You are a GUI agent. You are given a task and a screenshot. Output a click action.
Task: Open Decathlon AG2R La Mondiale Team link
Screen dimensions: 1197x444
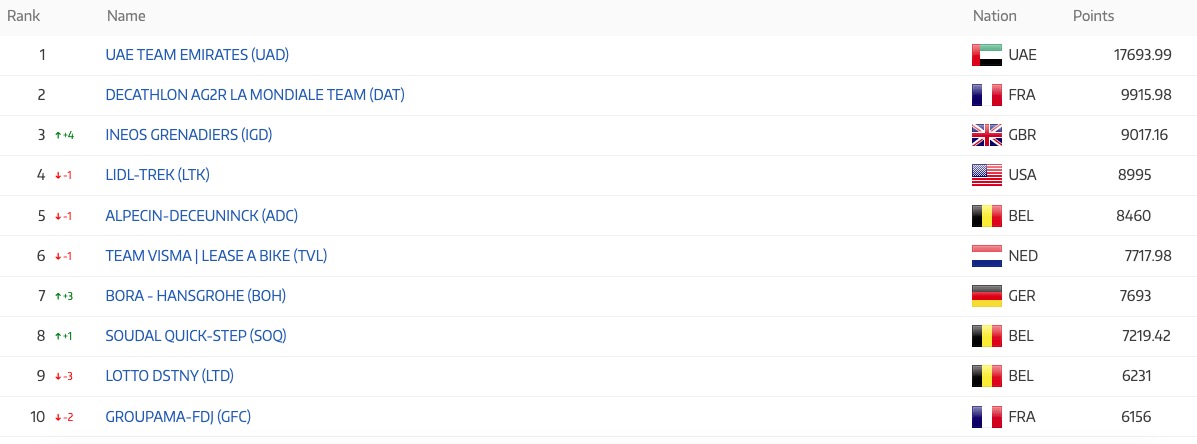pyautogui.click(x=254, y=95)
